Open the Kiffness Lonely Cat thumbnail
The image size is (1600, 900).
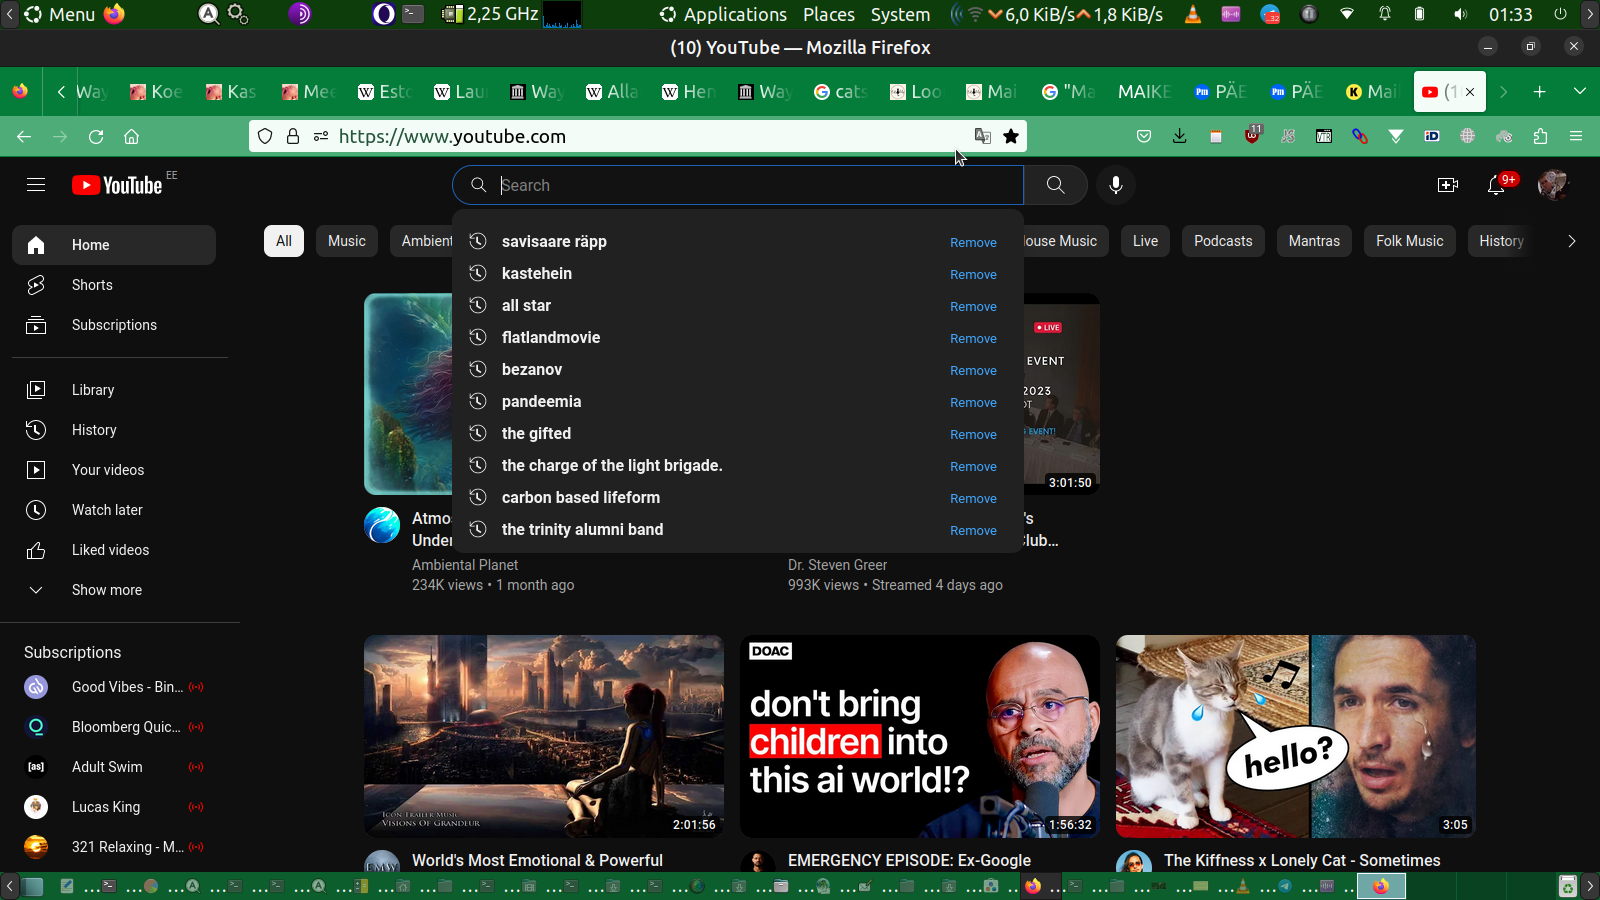(x=1296, y=736)
